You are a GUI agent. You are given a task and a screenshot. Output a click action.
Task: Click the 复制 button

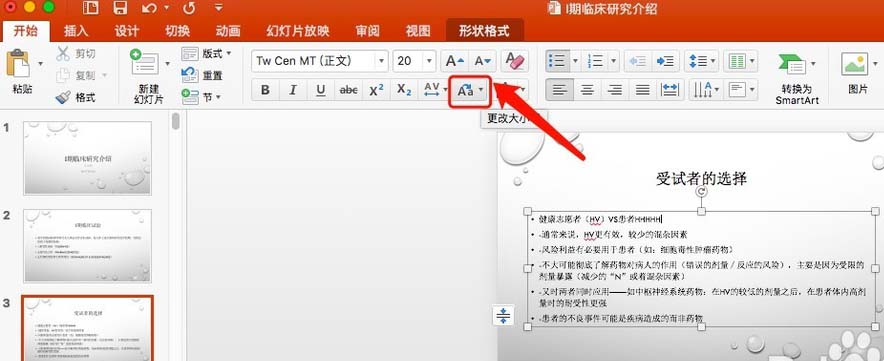[78, 75]
